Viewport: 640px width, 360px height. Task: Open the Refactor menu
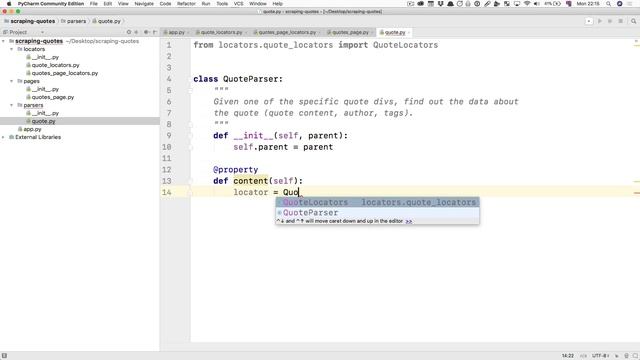pos(186,4)
